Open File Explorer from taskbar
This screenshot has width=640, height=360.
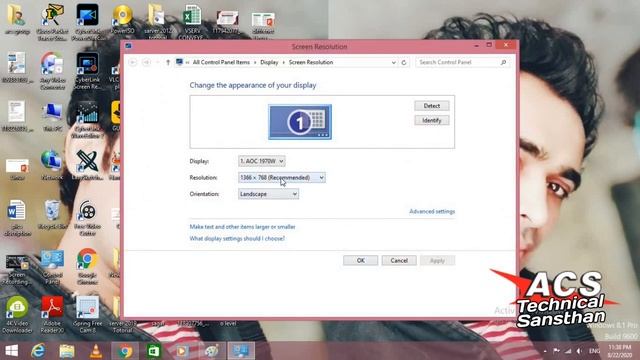[67, 351]
